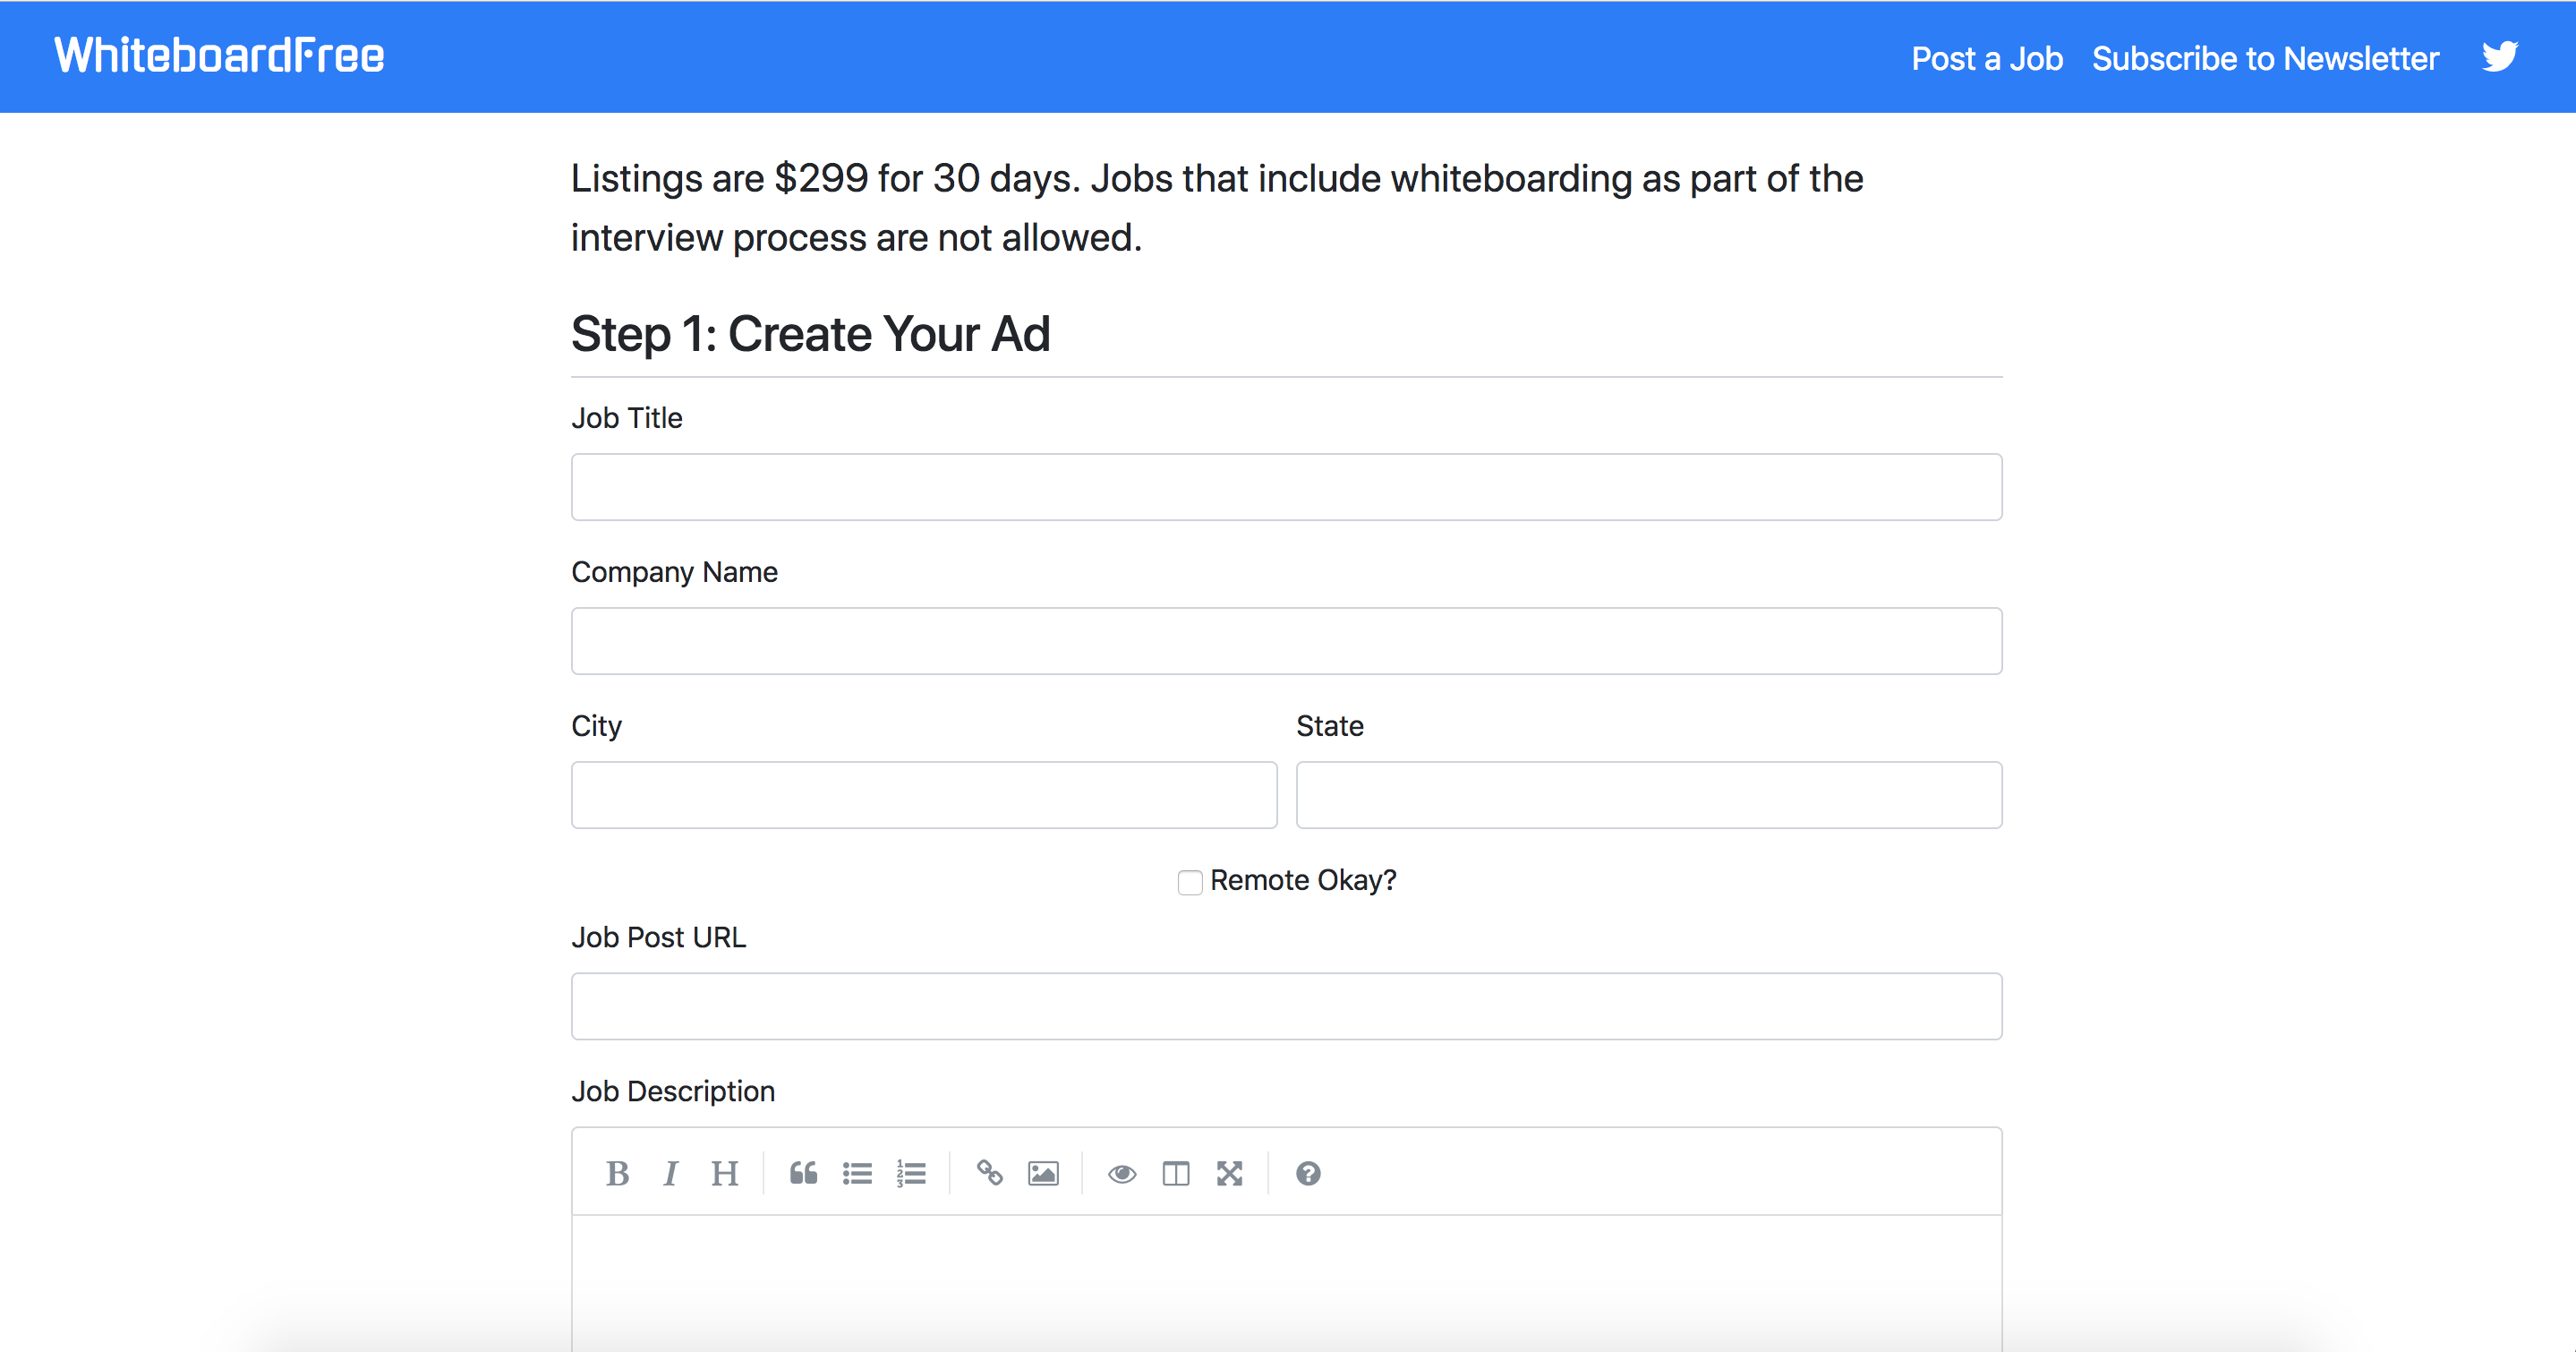The image size is (2576, 1352).
Task: Click the Bold formatting icon
Action: [x=617, y=1173]
